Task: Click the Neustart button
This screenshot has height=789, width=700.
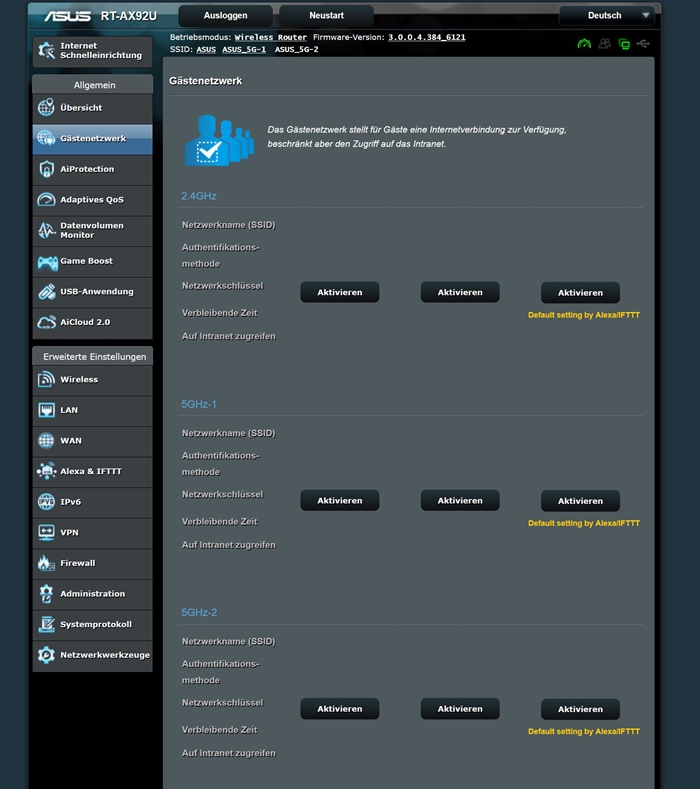Action: click(x=326, y=16)
